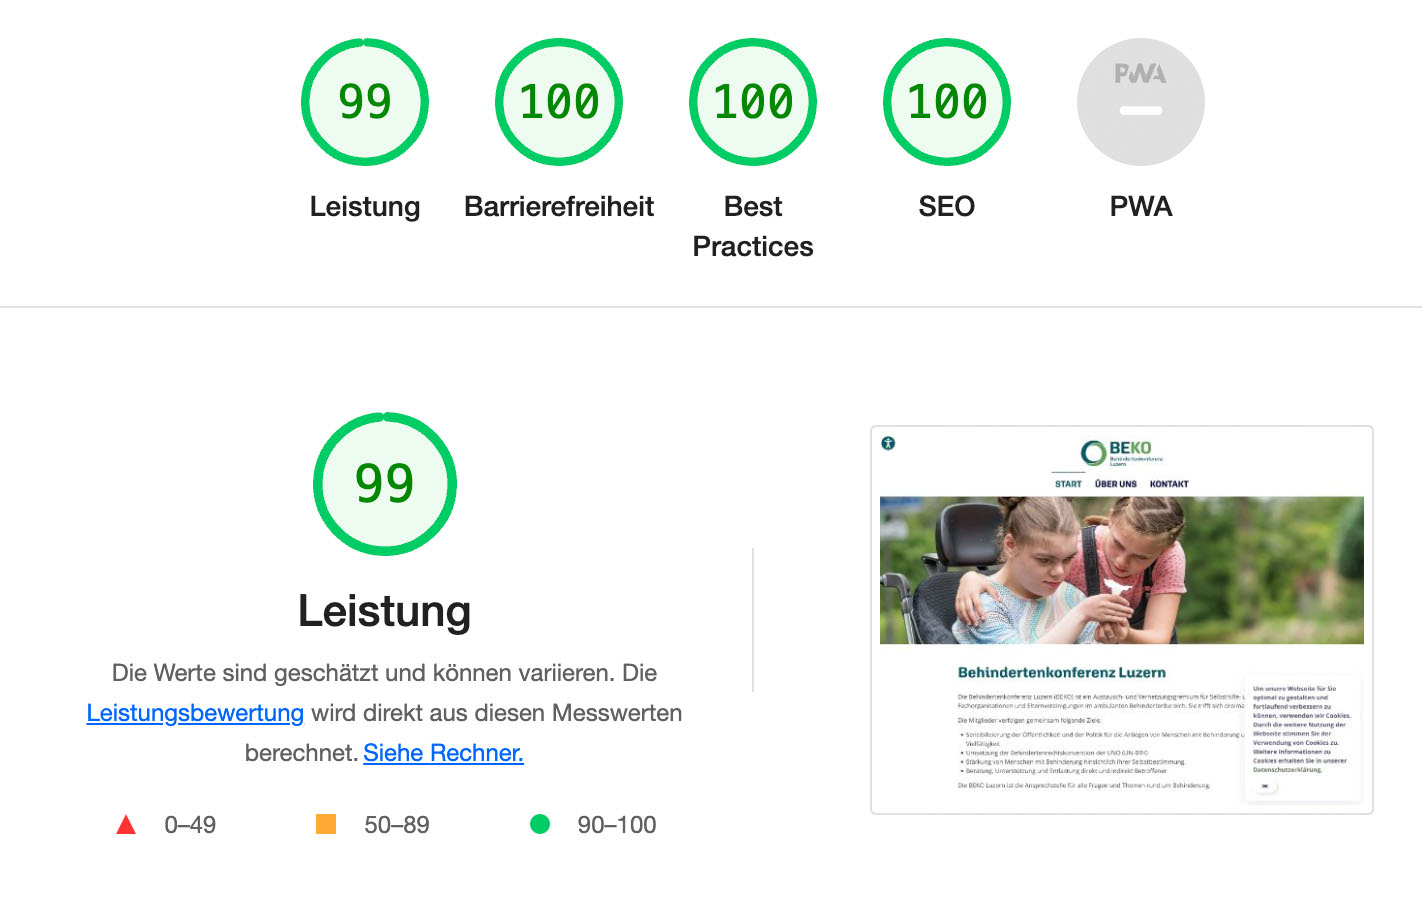Click the 'Best Practices' category label

pos(753,226)
